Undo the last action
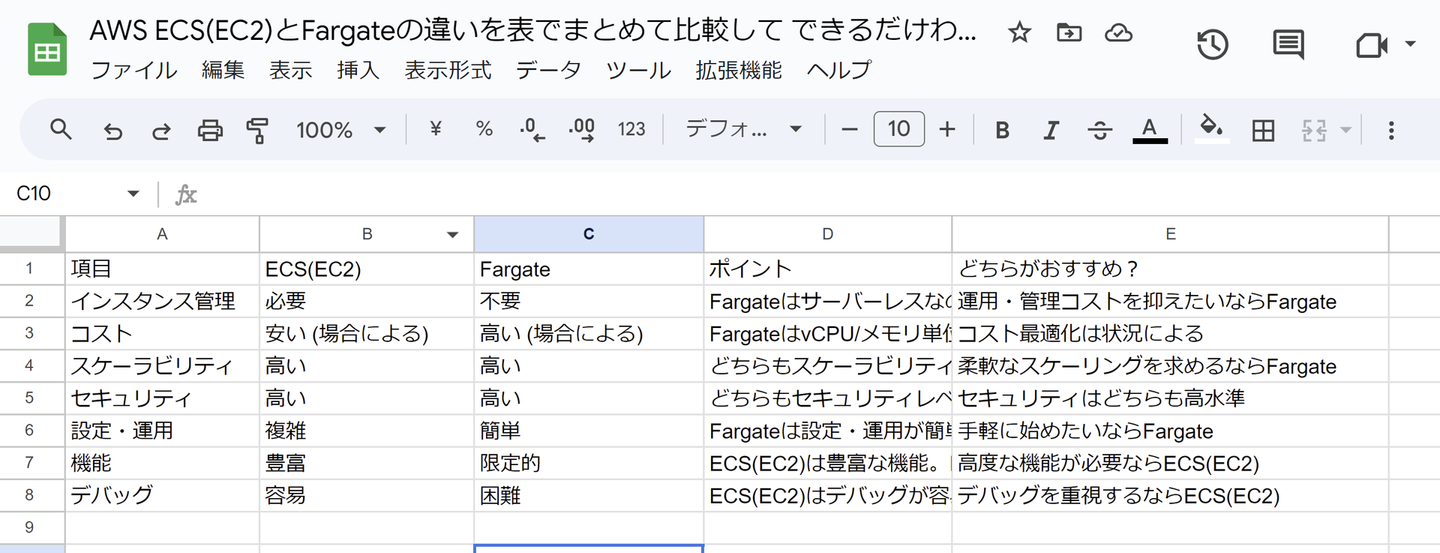Viewport: 1440px width, 553px height. pyautogui.click(x=112, y=130)
